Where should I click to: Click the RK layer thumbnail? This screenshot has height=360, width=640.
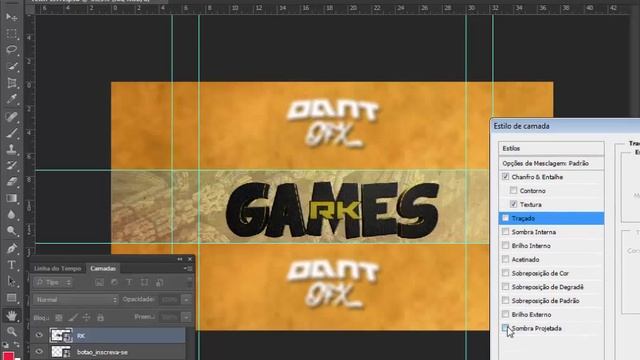pos(61,335)
